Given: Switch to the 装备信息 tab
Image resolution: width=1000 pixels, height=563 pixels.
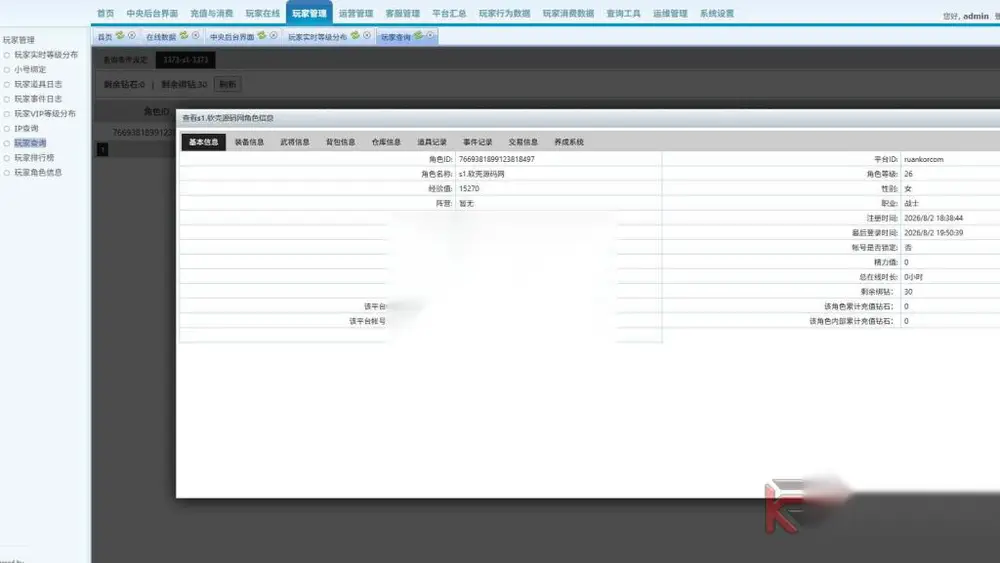Looking at the screenshot, I should (x=249, y=142).
